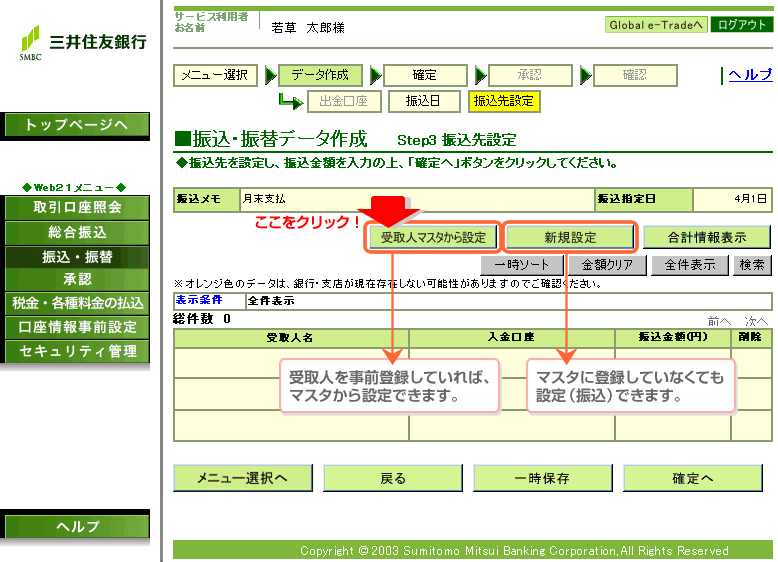Click 合計情報表示 button
This screenshot has width=778, height=562.
[x=707, y=237]
